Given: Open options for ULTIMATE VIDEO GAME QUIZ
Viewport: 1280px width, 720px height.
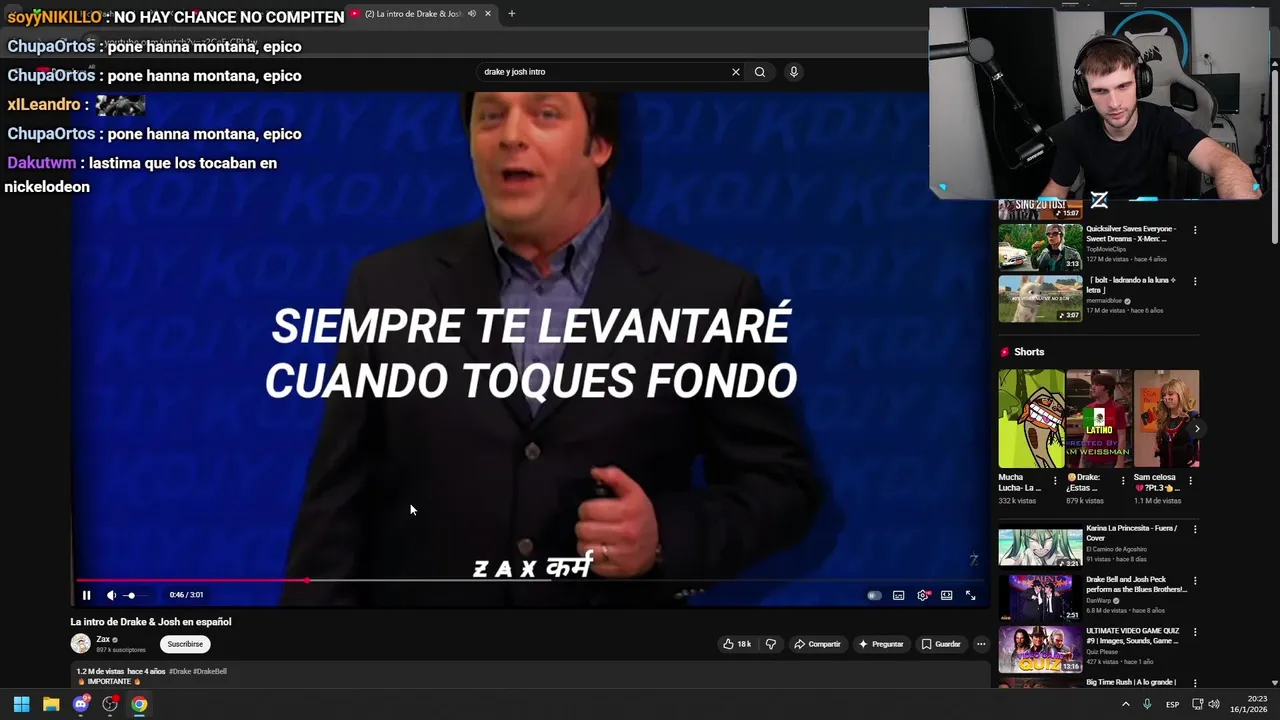Looking at the screenshot, I should [1195, 632].
